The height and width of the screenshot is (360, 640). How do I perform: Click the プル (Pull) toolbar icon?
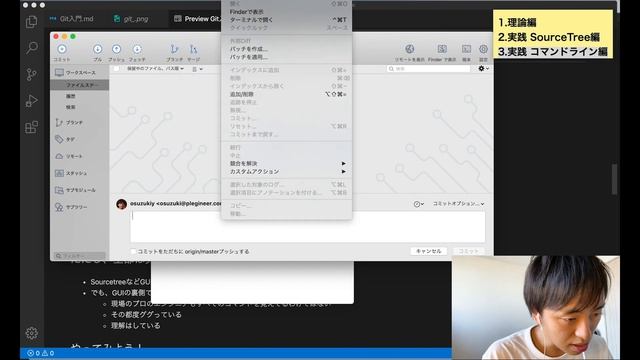point(98,49)
